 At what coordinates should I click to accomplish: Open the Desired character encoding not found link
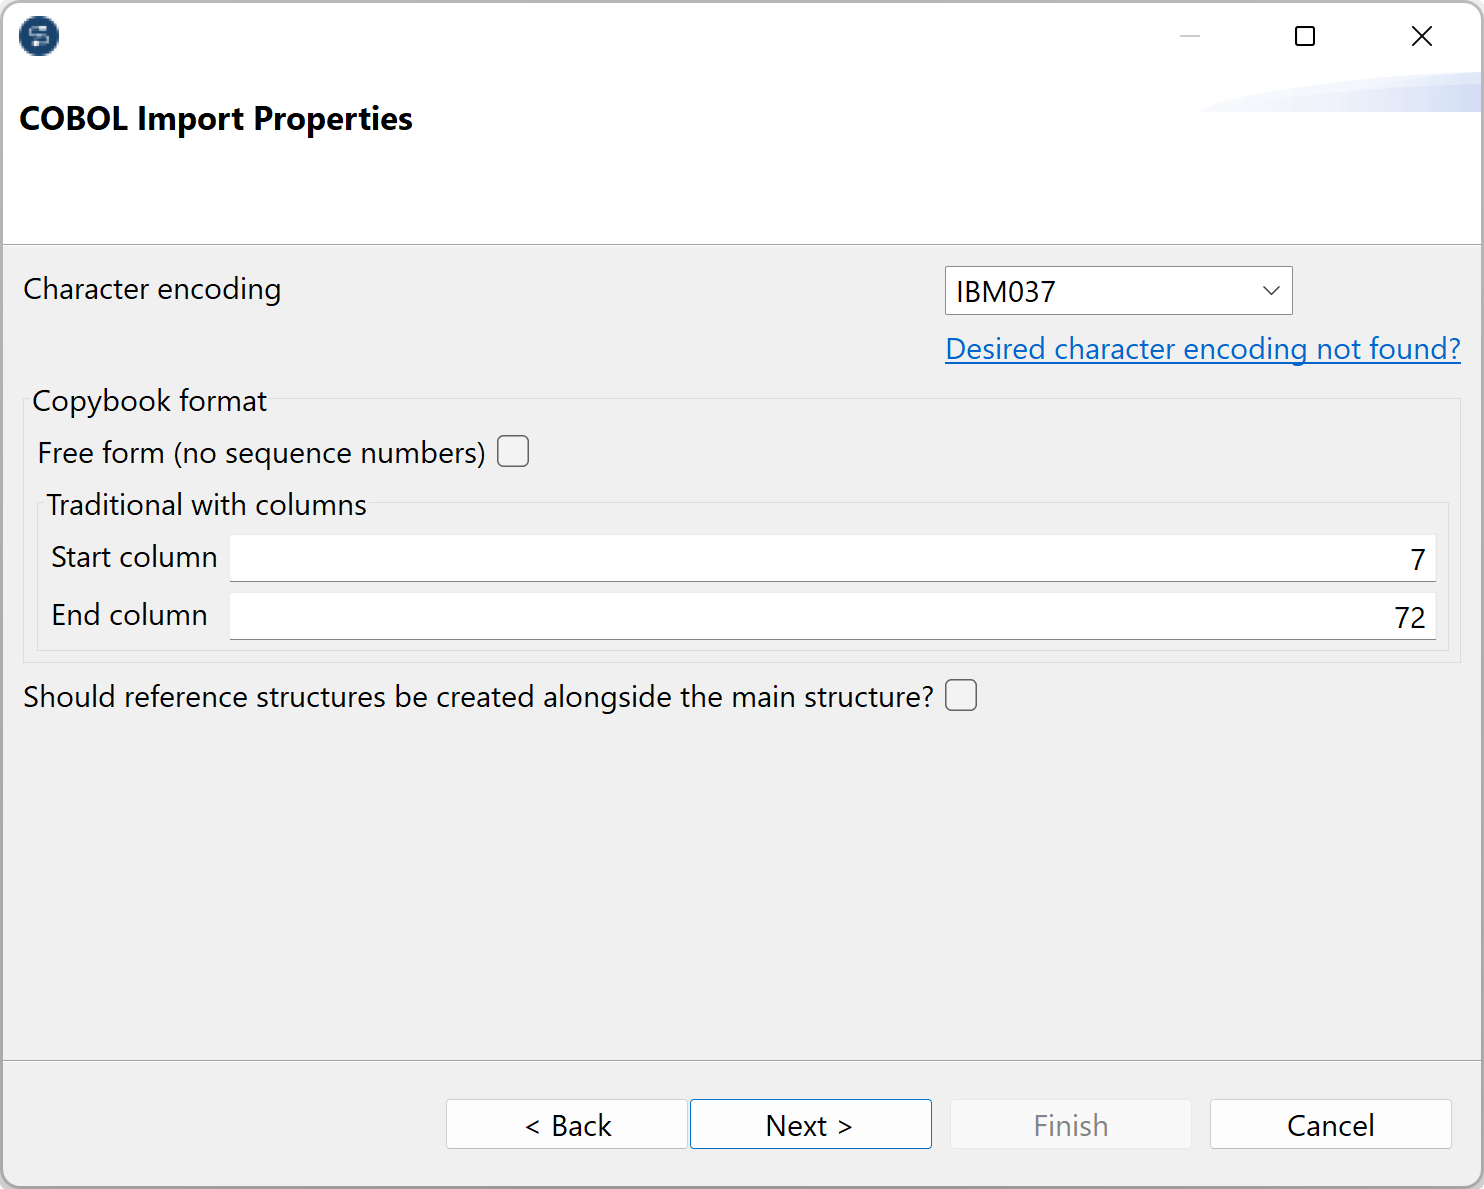coord(1202,349)
